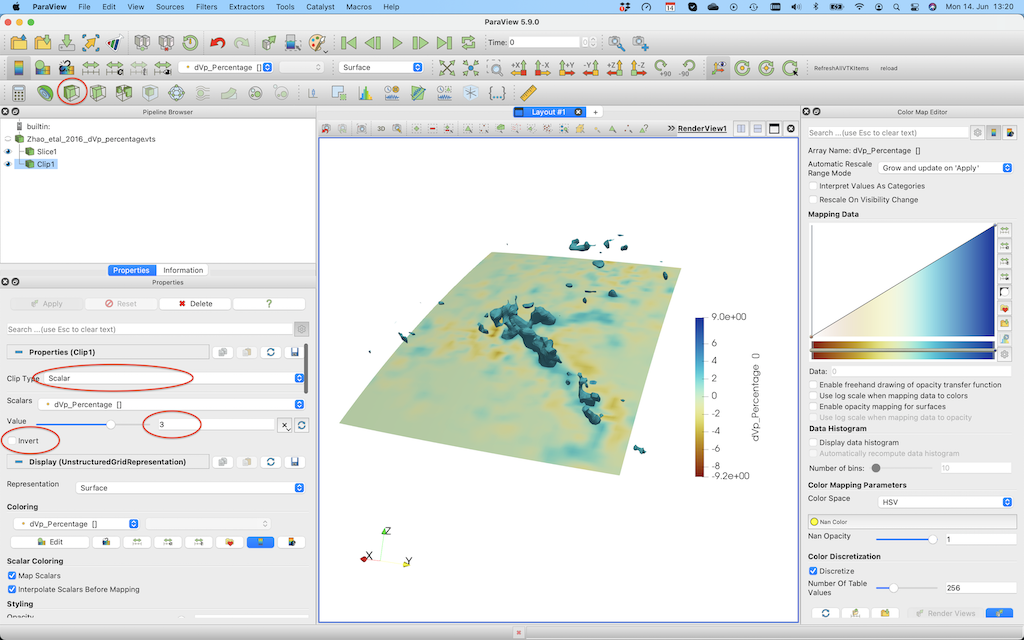Click the Contour filter icon
This screenshot has height=640, width=1024.
pos(45,93)
